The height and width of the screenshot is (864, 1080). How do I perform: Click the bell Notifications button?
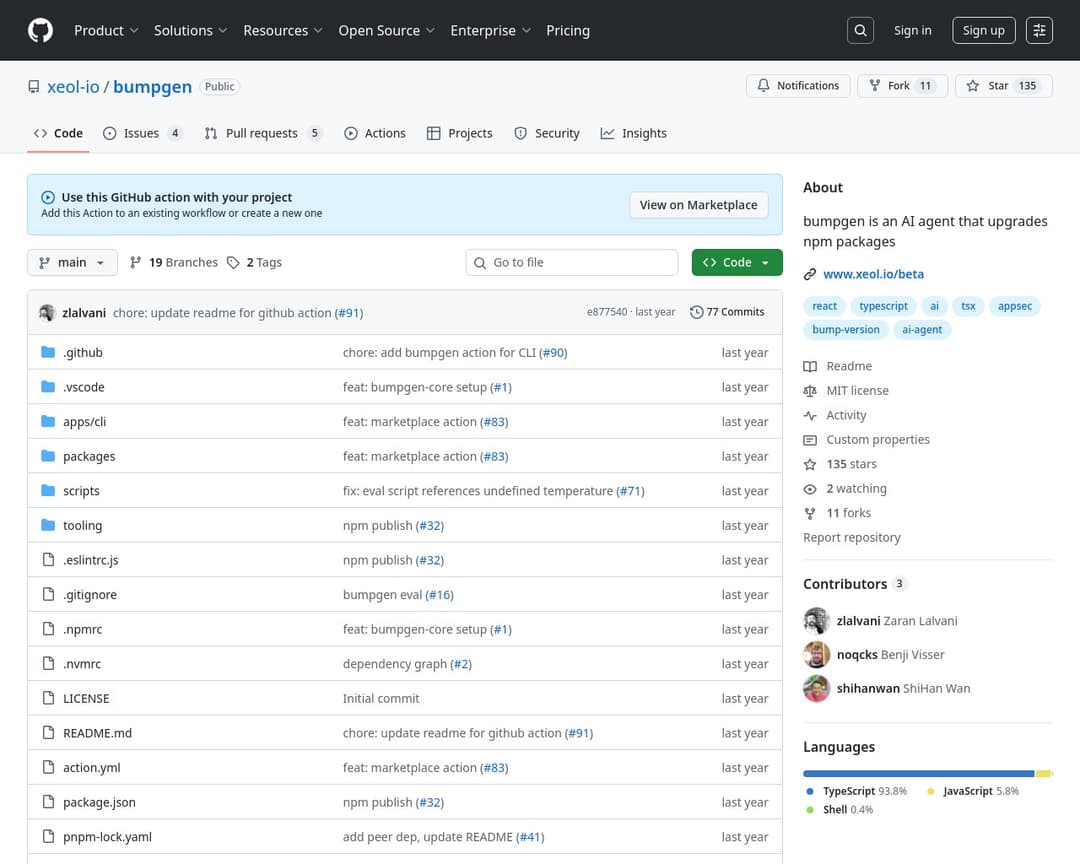(x=798, y=86)
